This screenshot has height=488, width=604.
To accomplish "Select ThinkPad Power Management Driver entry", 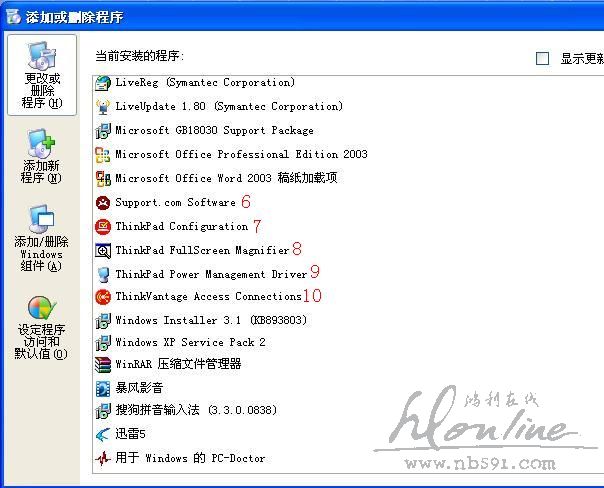I will 211,274.
